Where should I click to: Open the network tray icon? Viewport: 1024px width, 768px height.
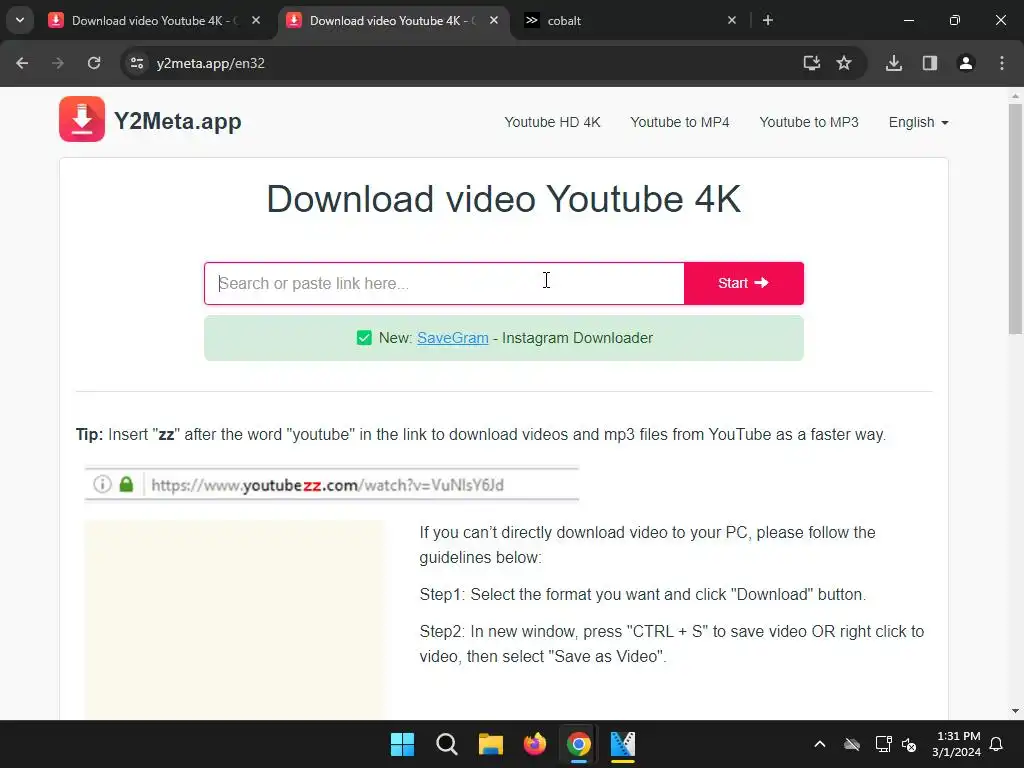coord(884,744)
